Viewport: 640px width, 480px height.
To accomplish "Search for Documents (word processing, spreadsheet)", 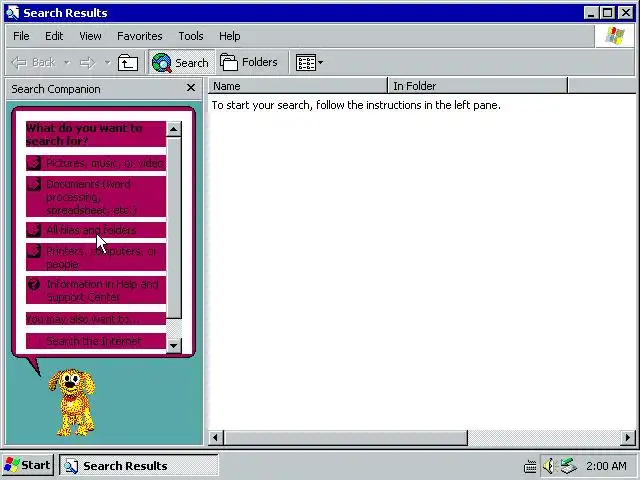I will click(96, 197).
